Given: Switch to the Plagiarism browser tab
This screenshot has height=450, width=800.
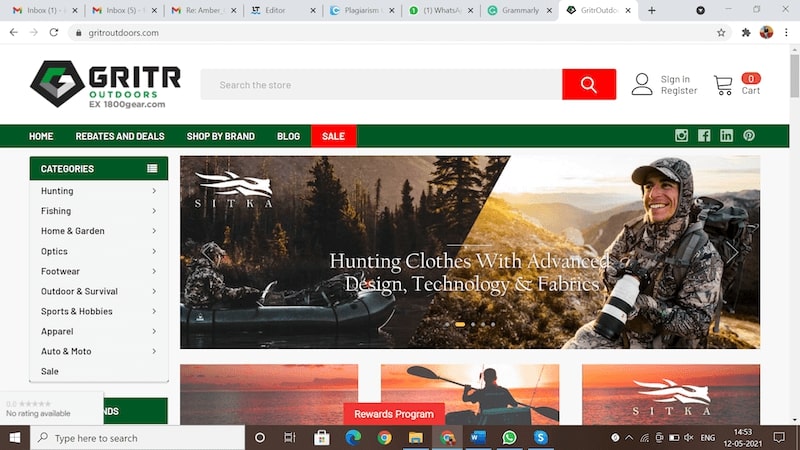Looking at the screenshot, I should 362,10.
